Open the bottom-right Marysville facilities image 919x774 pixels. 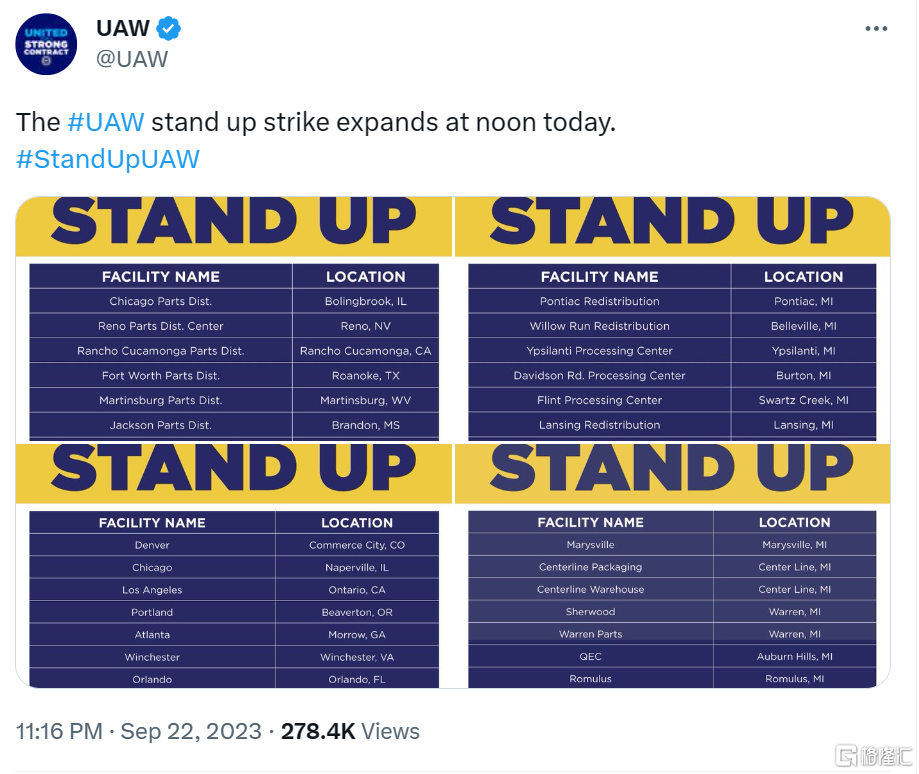tap(672, 566)
